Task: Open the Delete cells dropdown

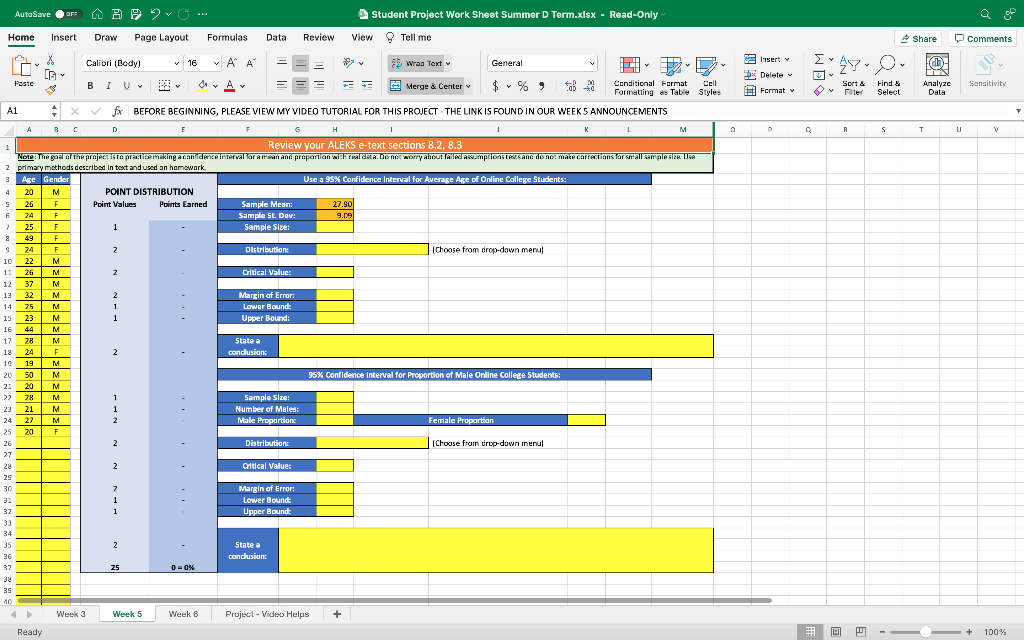Action: [x=769, y=74]
